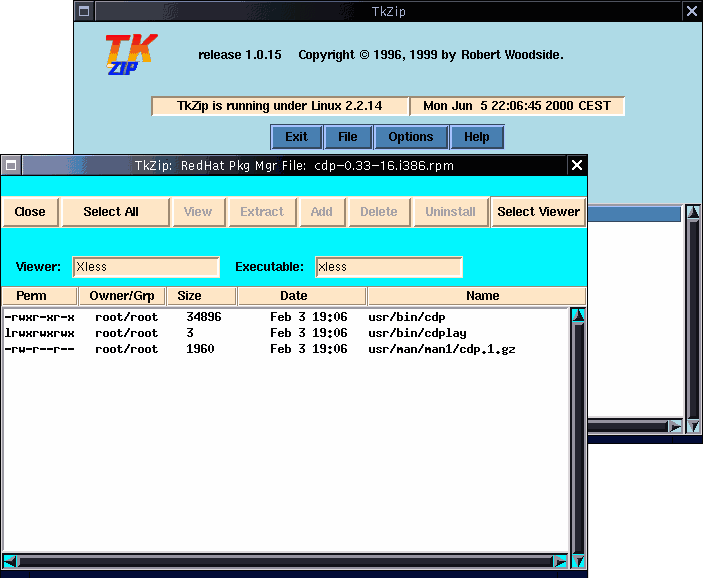
Task: Click the Date column header
Action: click(302, 296)
